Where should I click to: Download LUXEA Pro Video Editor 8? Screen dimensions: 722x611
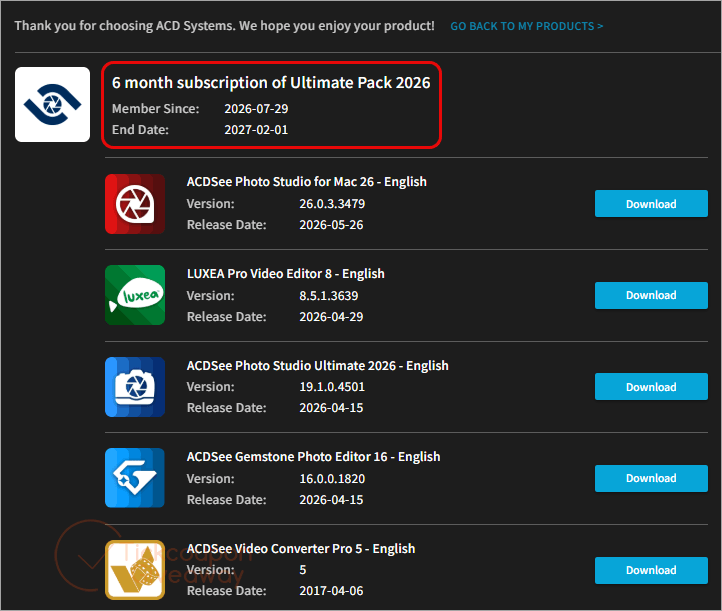pyautogui.click(x=651, y=295)
